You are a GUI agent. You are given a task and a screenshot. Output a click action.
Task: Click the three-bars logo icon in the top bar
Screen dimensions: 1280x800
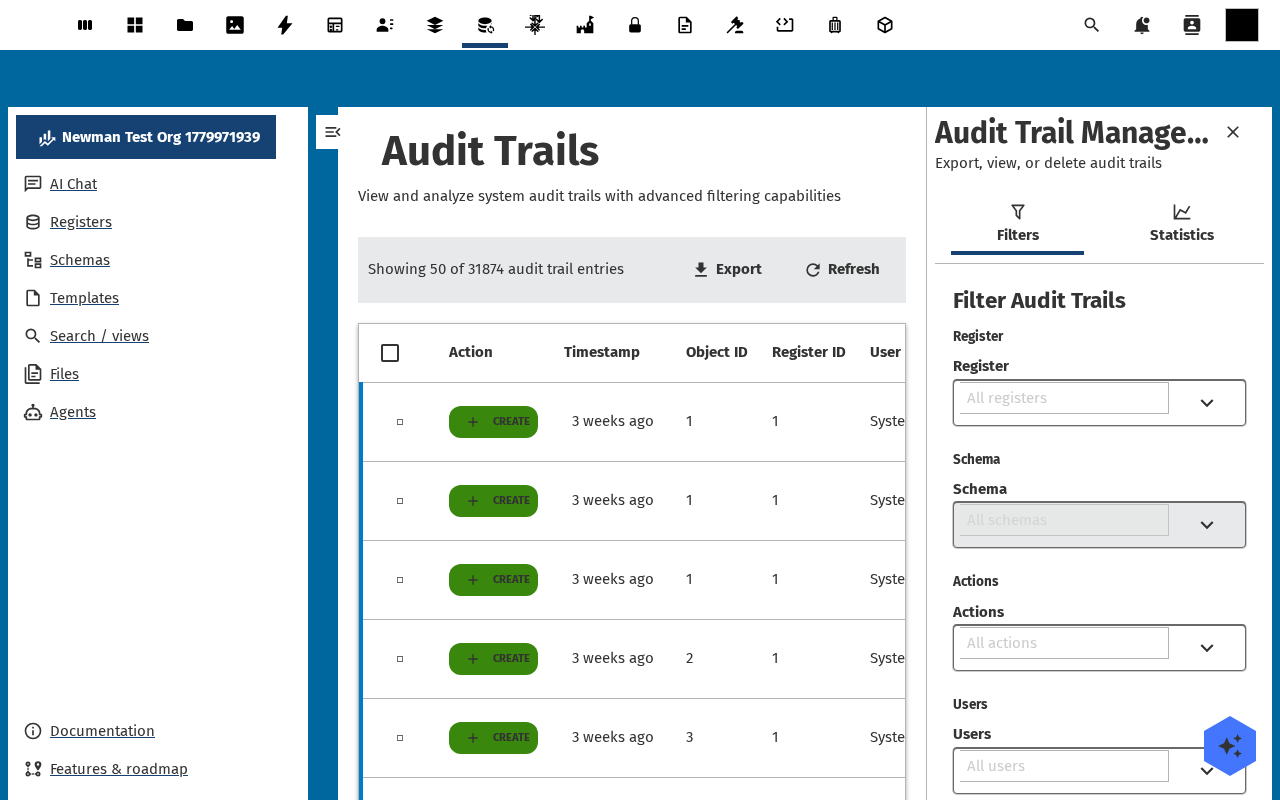click(85, 25)
